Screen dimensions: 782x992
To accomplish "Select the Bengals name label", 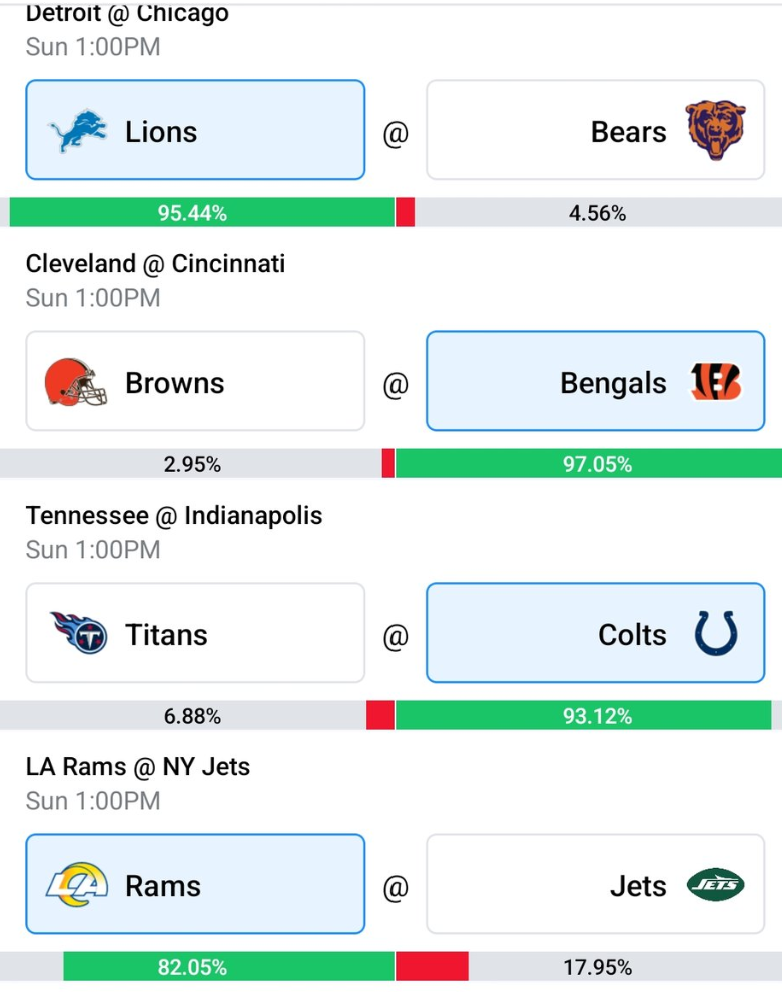I will [x=613, y=383].
